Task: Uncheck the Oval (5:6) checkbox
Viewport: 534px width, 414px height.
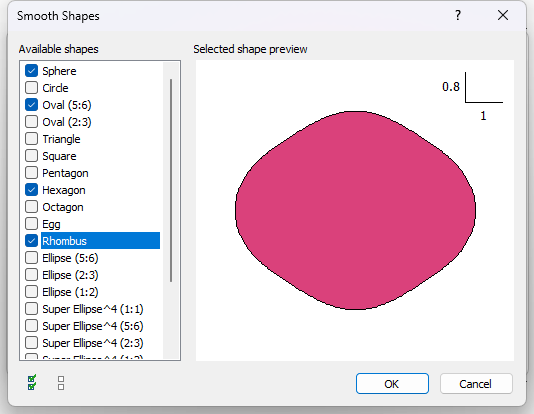Action: [x=31, y=105]
